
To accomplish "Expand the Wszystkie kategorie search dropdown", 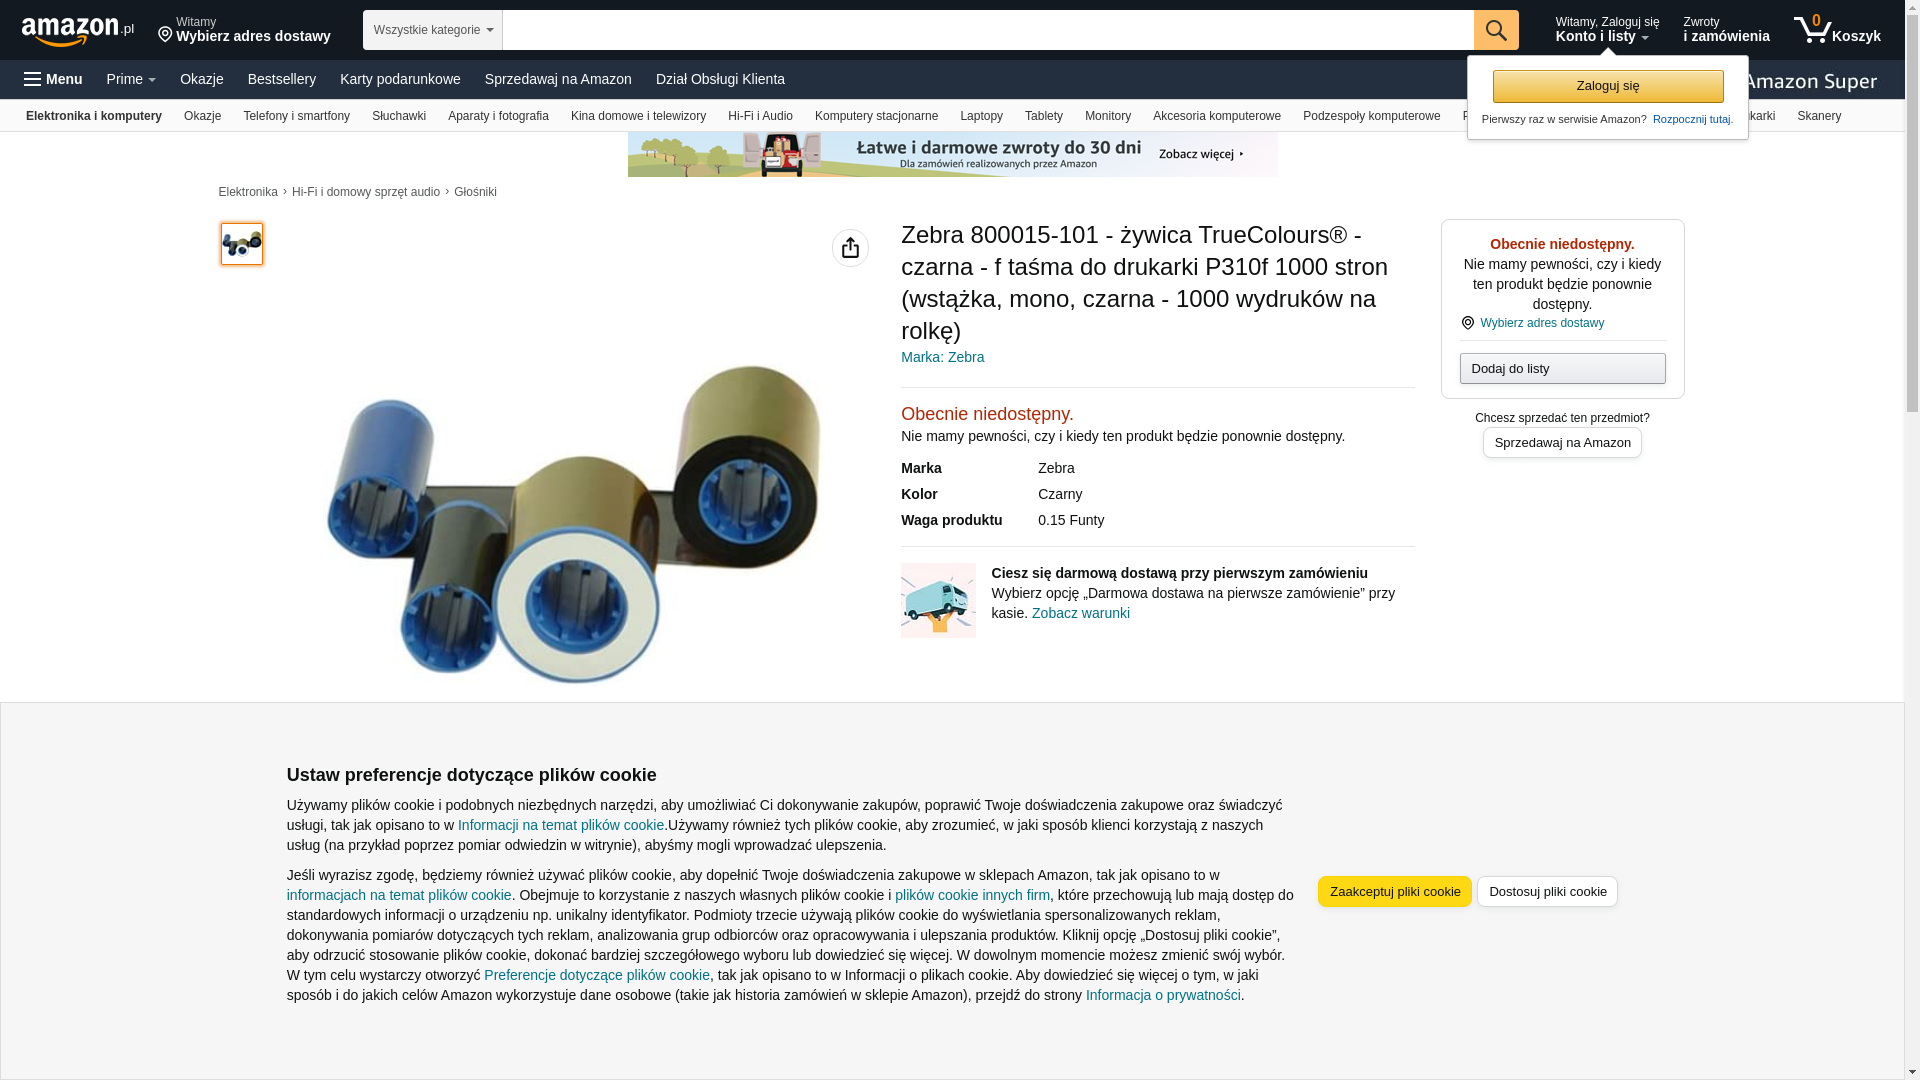I will (x=432, y=30).
